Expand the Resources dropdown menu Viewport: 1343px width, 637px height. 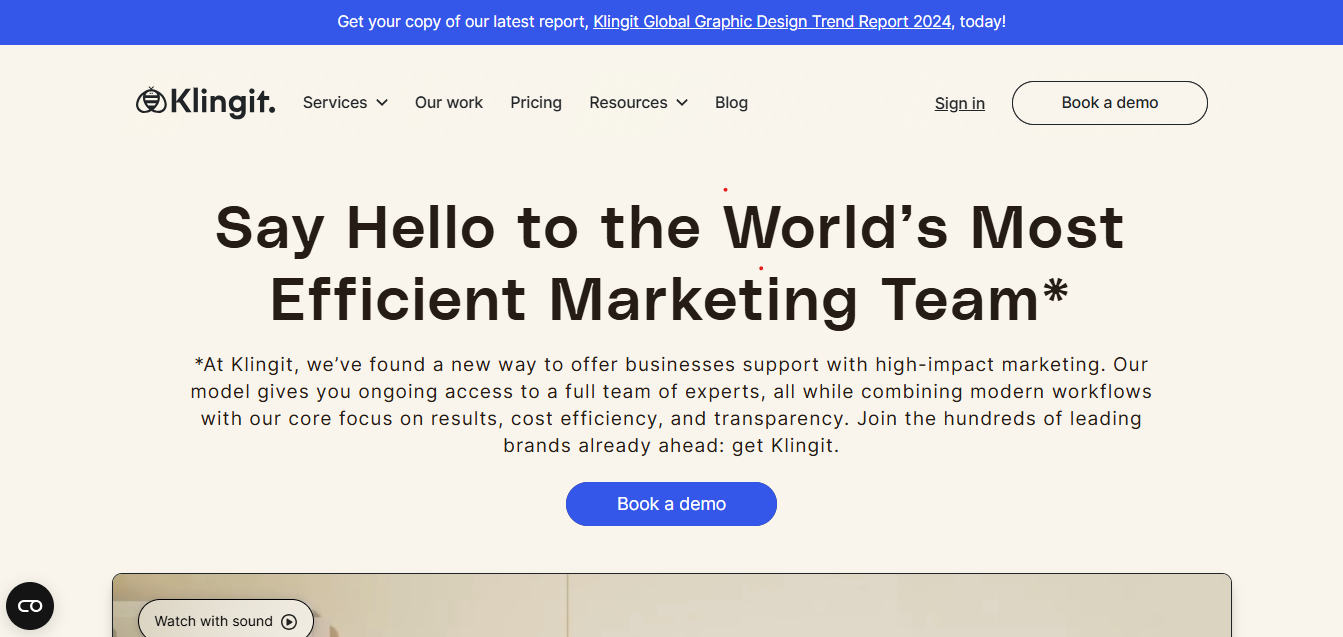pos(638,103)
